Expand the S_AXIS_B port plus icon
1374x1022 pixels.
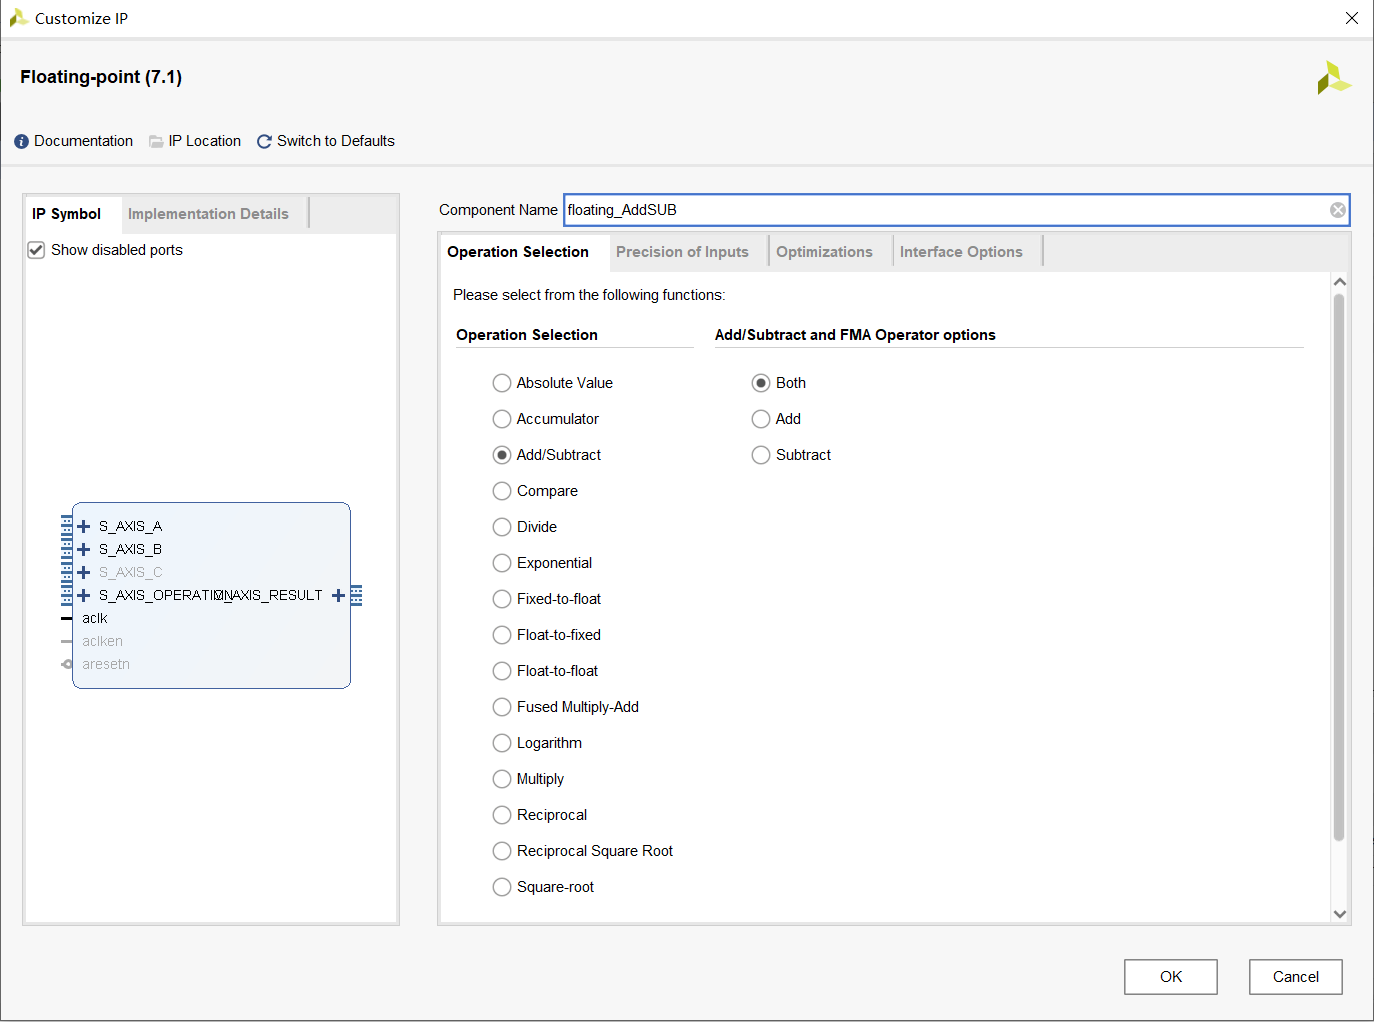(84, 549)
